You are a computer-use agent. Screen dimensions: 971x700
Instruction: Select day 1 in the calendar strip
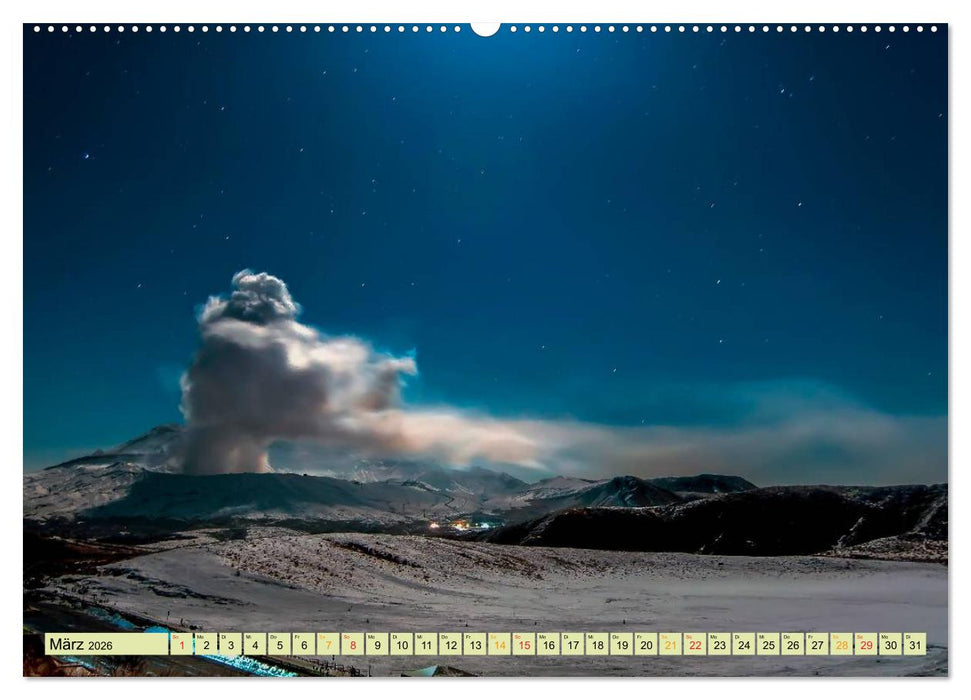tap(181, 644)
